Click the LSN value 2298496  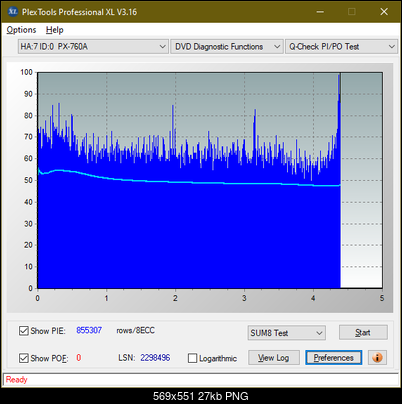coord(155,358)
